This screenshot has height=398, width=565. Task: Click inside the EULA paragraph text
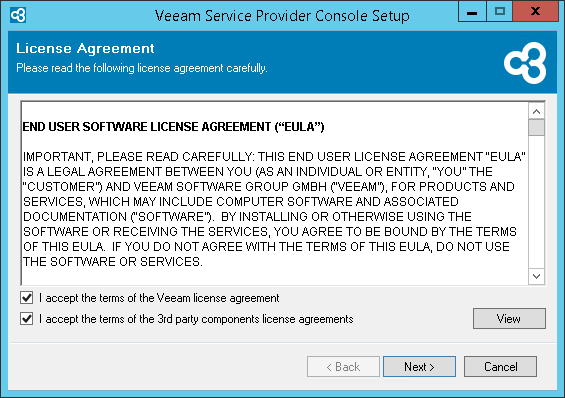point(274,209)
